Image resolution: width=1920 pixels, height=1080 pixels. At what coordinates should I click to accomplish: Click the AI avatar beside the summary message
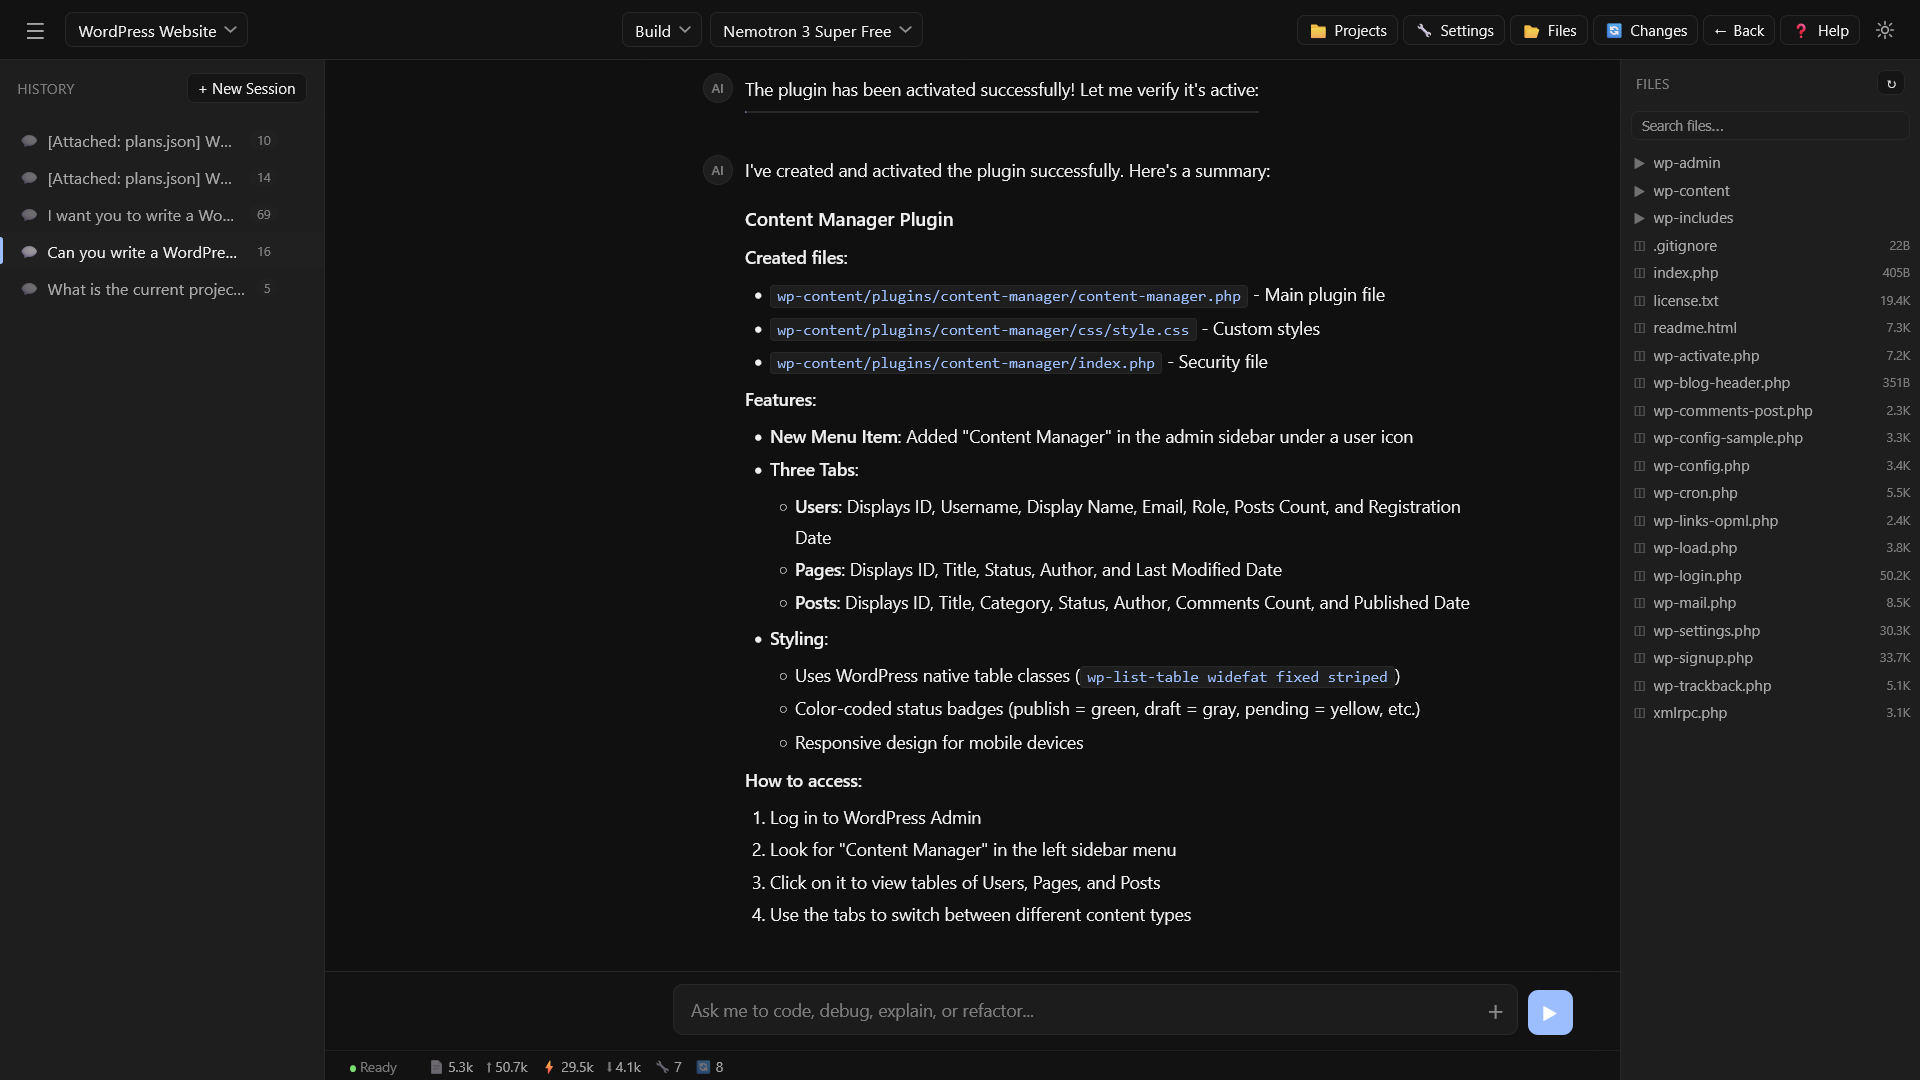[x=717, y=171]
